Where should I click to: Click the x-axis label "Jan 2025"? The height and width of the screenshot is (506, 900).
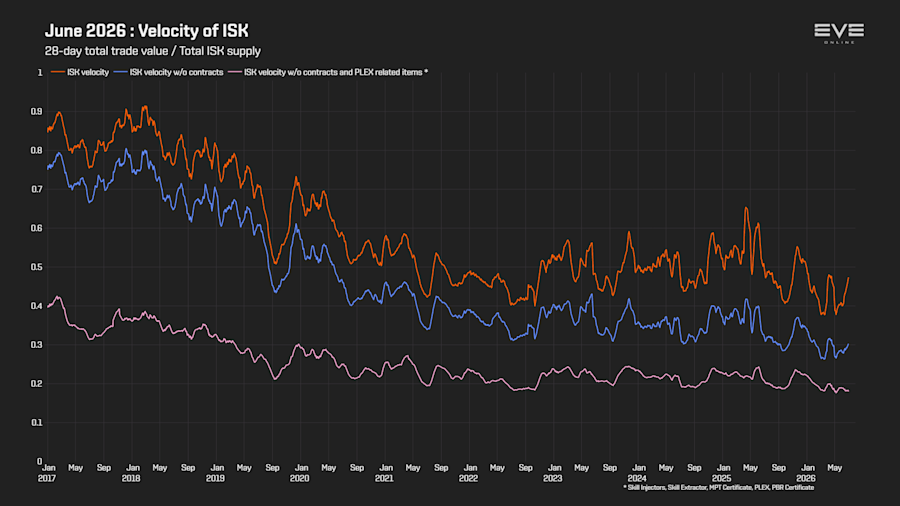point(722,473)
